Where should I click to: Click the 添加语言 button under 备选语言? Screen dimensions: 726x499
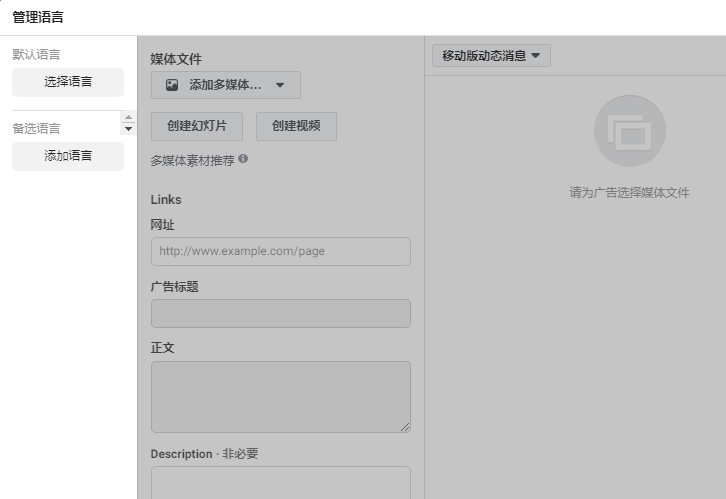coord(68,156)
